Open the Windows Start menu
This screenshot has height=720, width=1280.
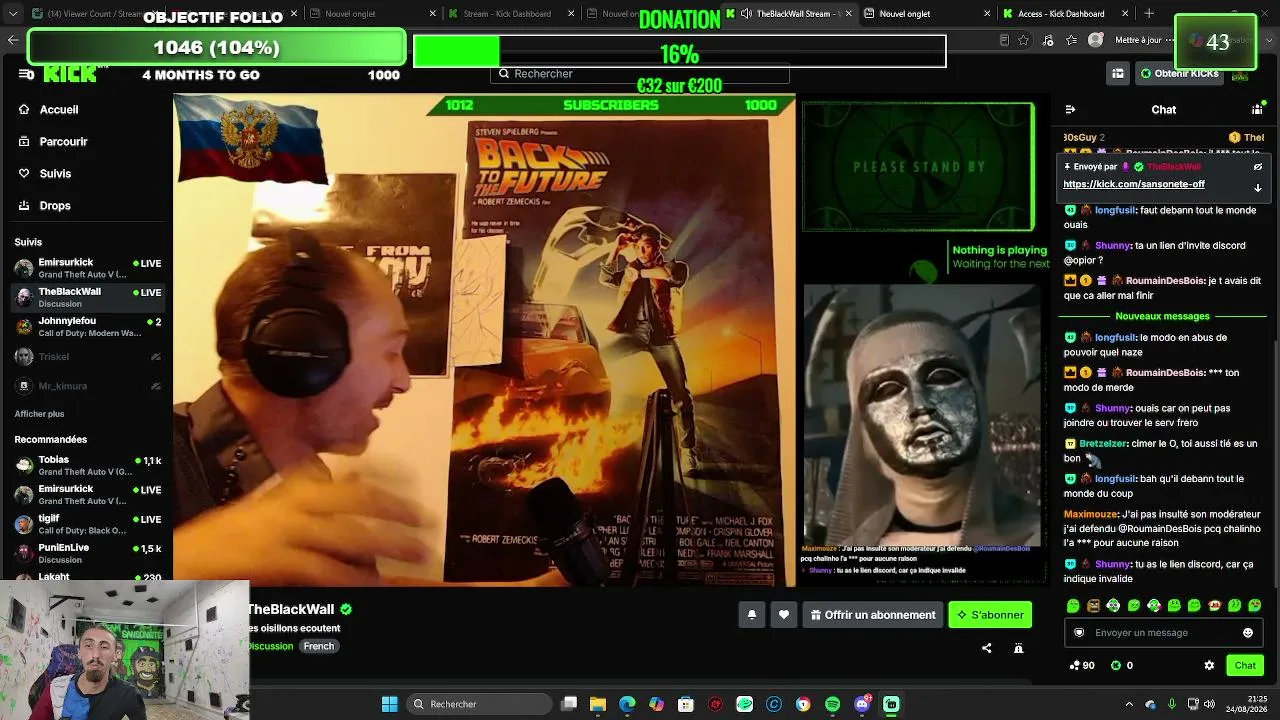pyautogui.click(x=390, y=704)
